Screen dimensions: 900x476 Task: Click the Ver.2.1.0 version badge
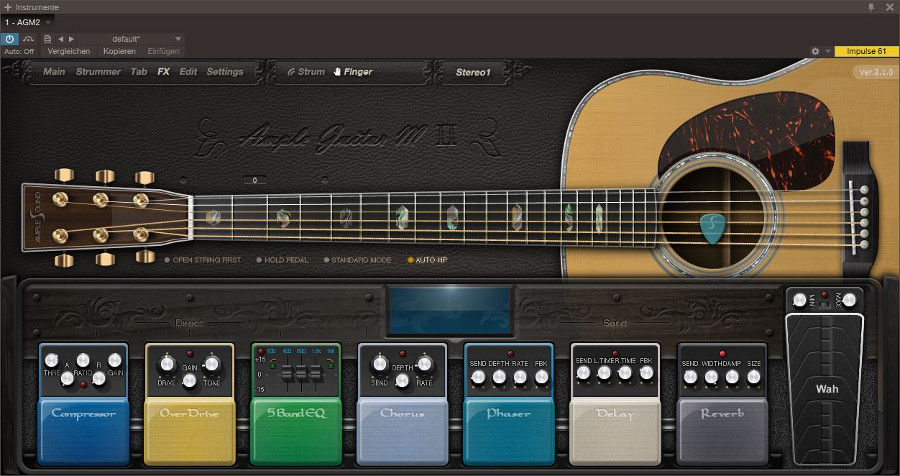click(x=876, y=72)
